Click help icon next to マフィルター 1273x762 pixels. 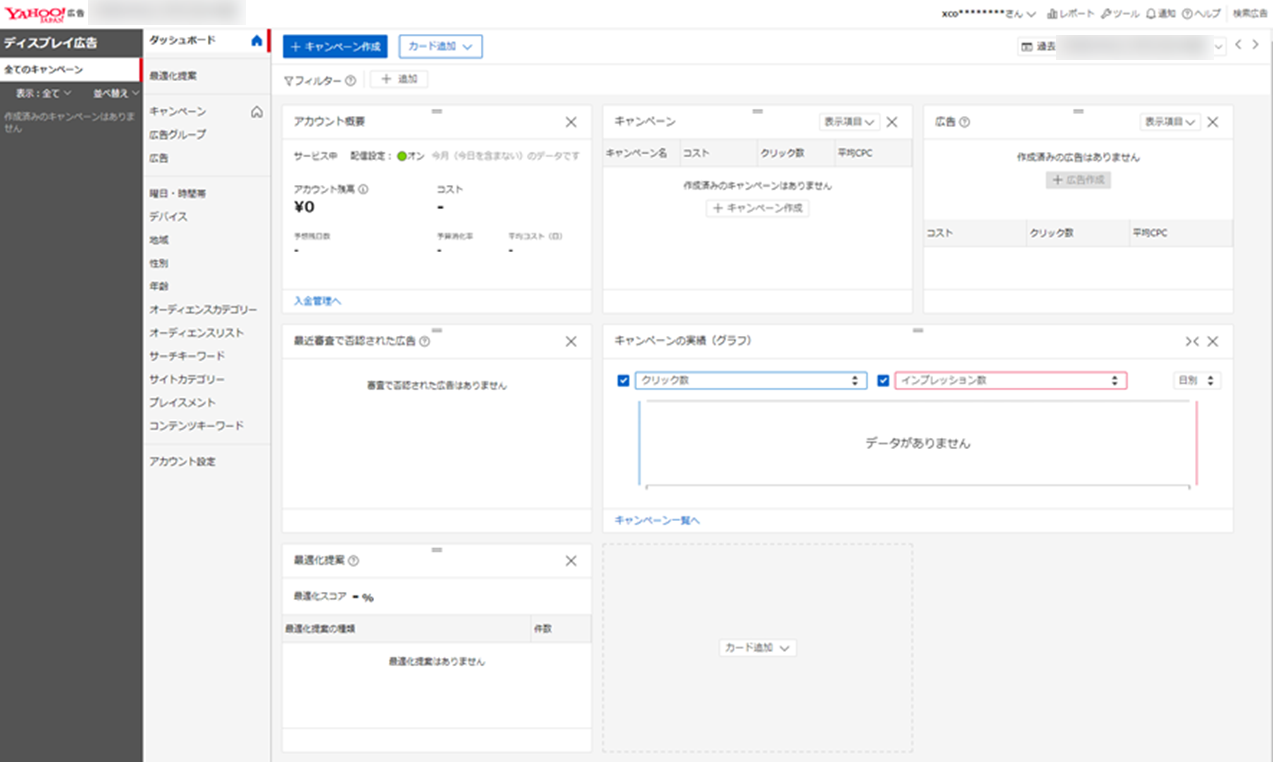(350, 80)
